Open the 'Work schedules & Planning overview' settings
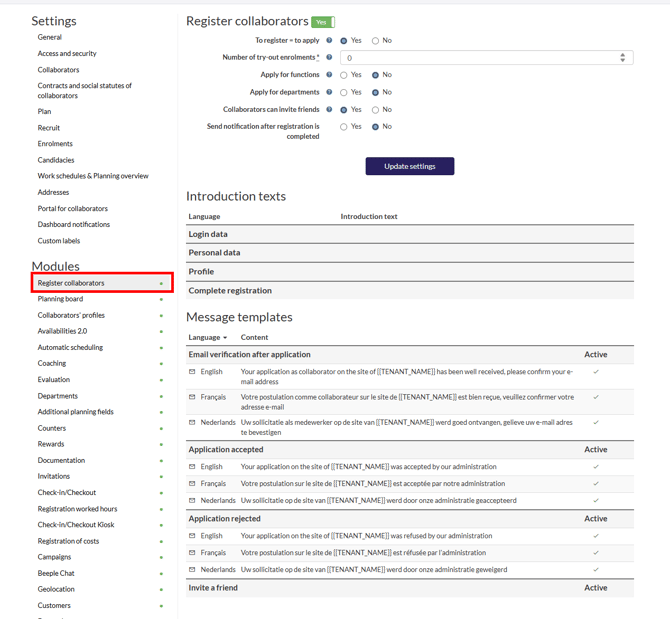670x619 pixels. 93,176
